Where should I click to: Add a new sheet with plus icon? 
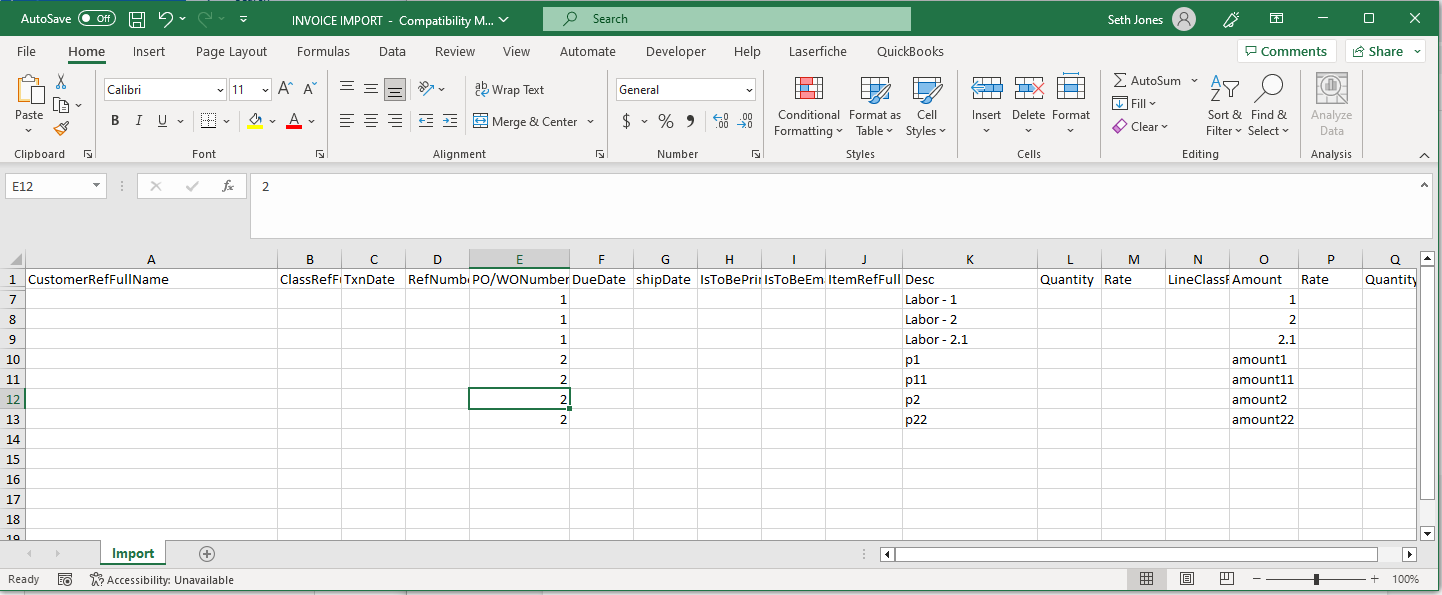(x=207, y=554)
